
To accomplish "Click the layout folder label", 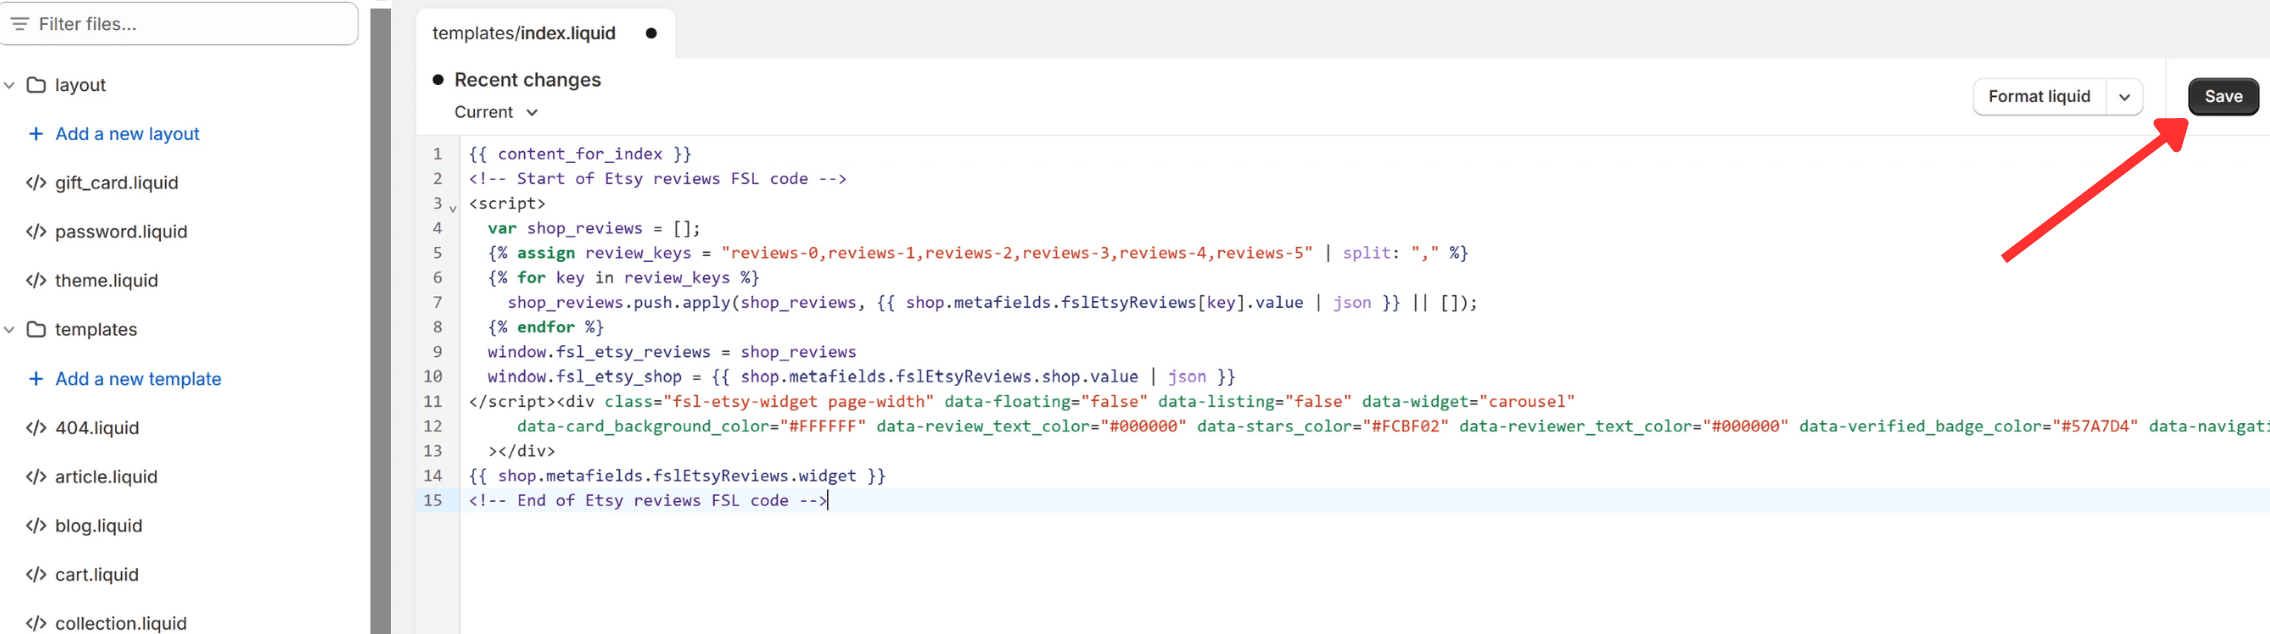I will [x=80, y=85].
